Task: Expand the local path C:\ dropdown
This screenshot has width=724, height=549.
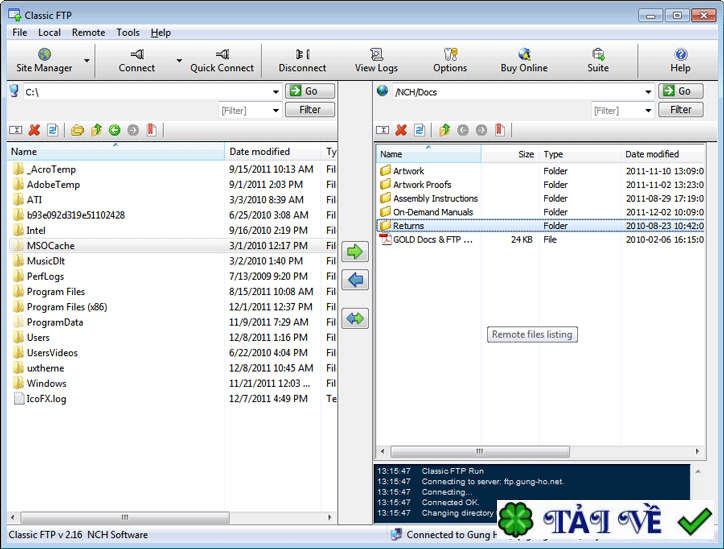Action: pyautogui.click(x=275, y=92)
